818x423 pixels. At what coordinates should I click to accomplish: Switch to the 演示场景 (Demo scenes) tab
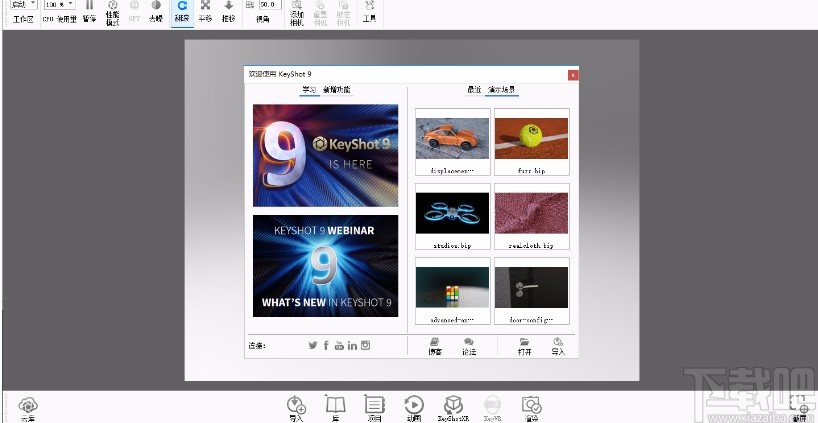tap(502, 90)
